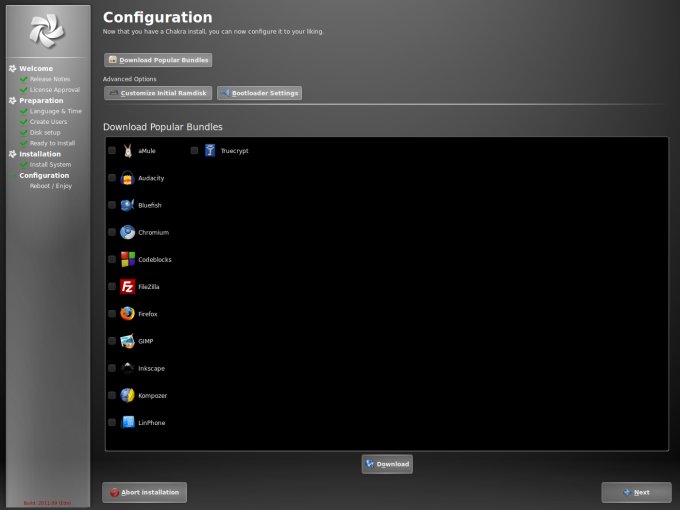The width and height of the screenshot is (680, 510).
Task: Click the Truecrypt label text
Action: 235,151
